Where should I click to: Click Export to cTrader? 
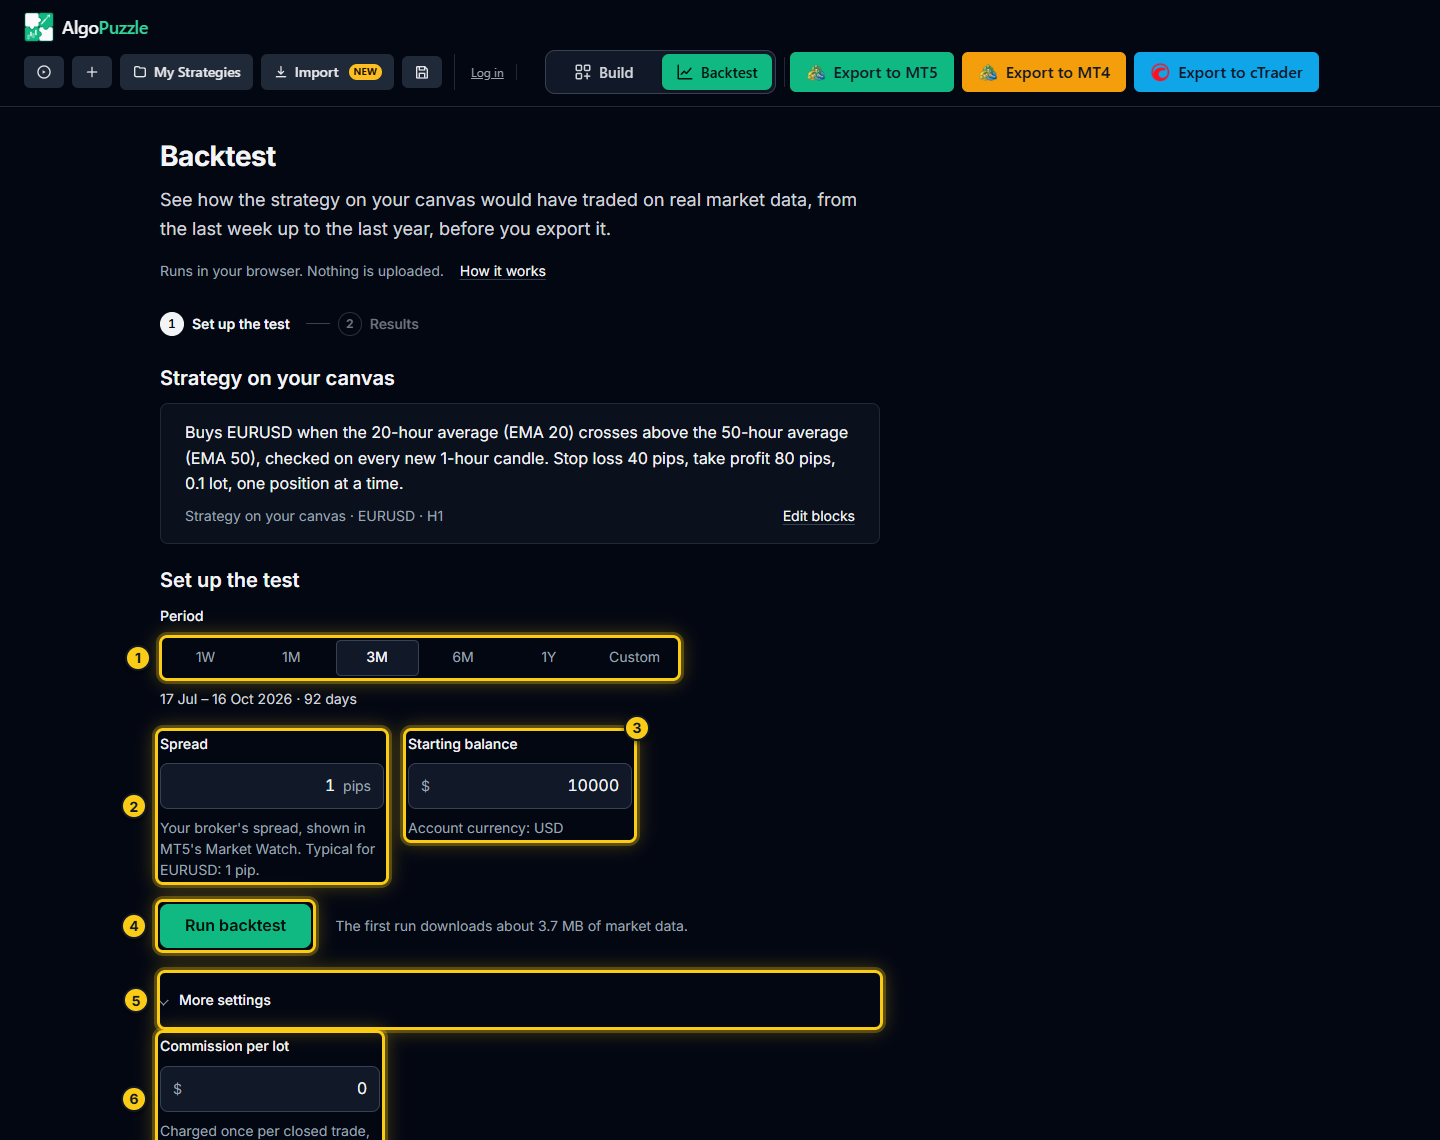(1226, 72)
